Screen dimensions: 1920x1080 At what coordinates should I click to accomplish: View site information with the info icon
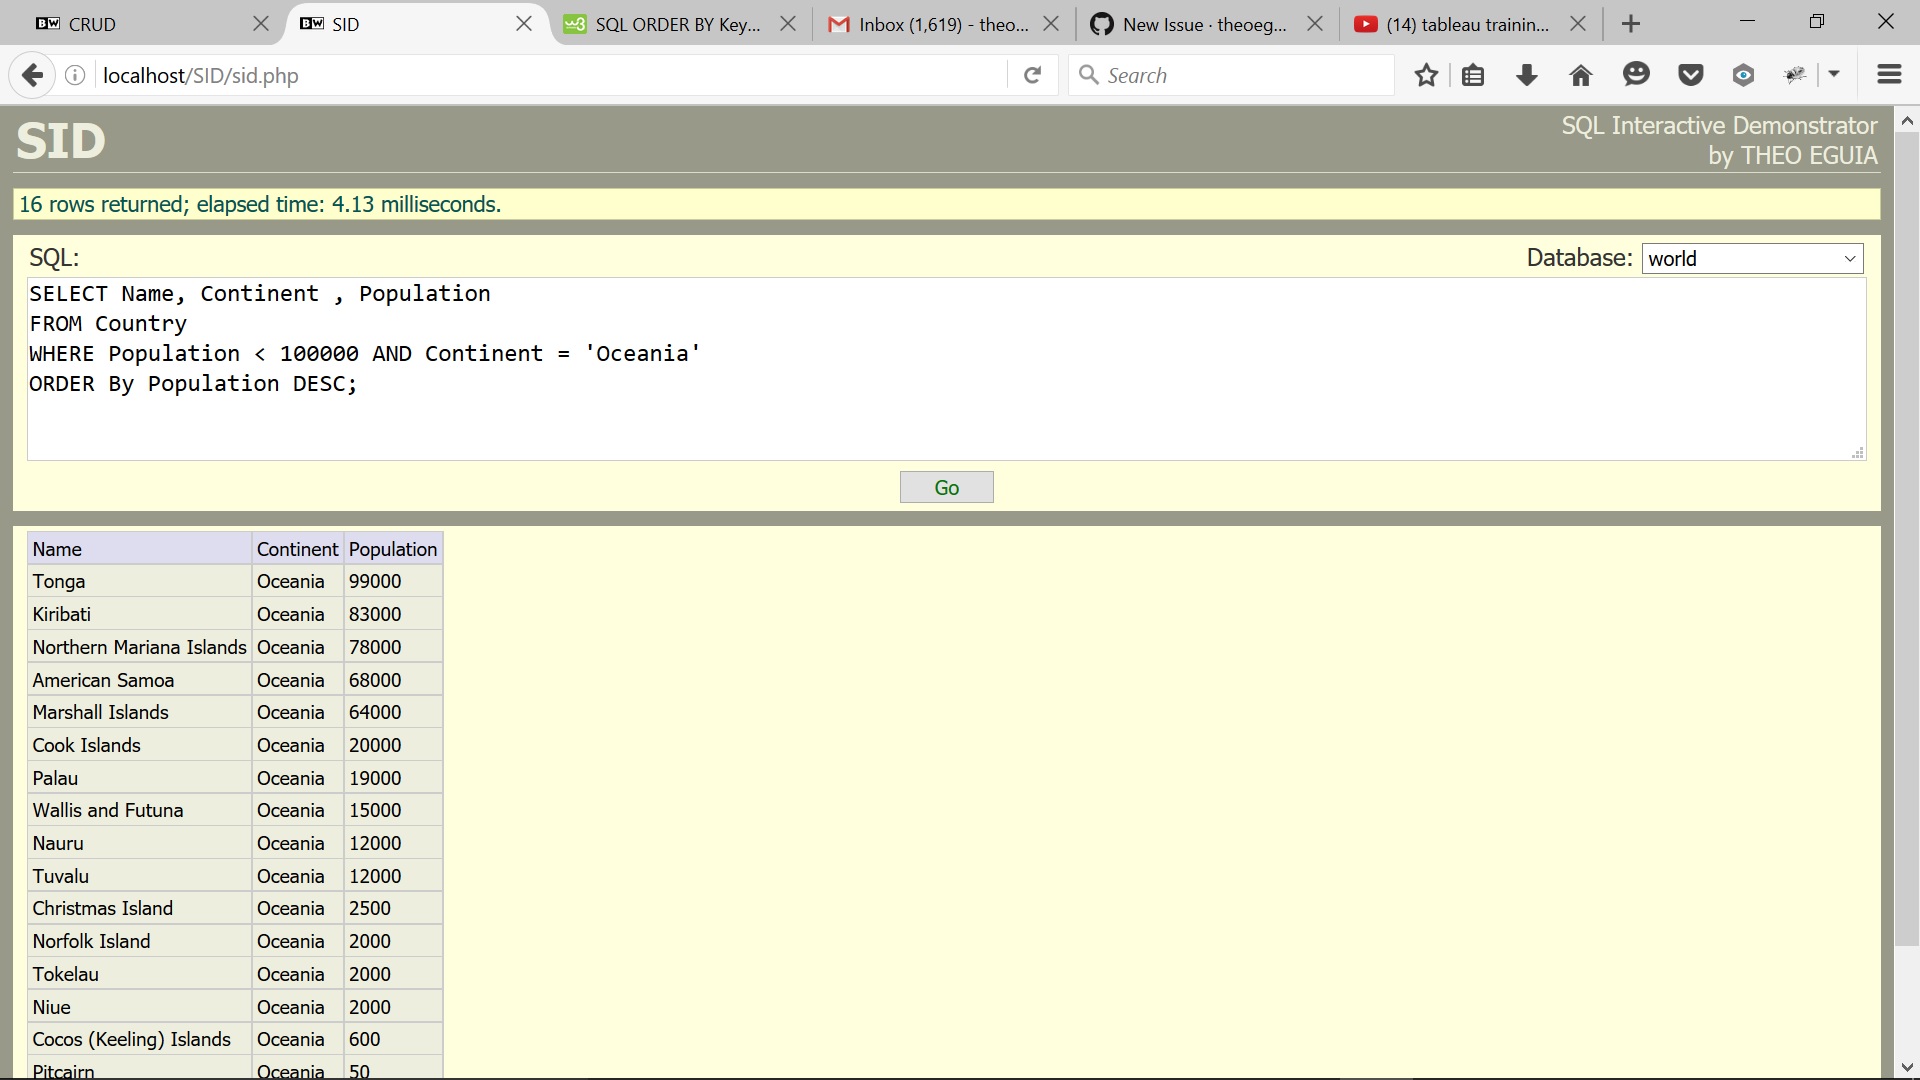click(x=74, y=75)
